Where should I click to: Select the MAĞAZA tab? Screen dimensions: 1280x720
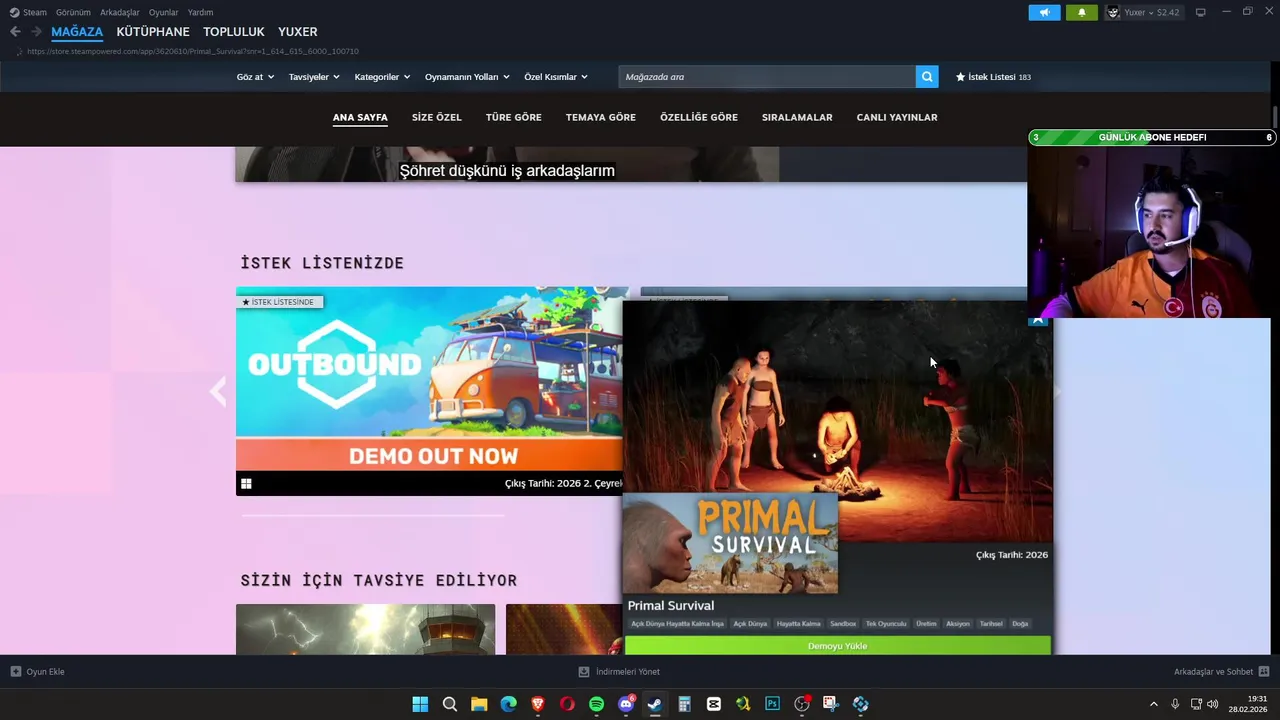(77, 32)
